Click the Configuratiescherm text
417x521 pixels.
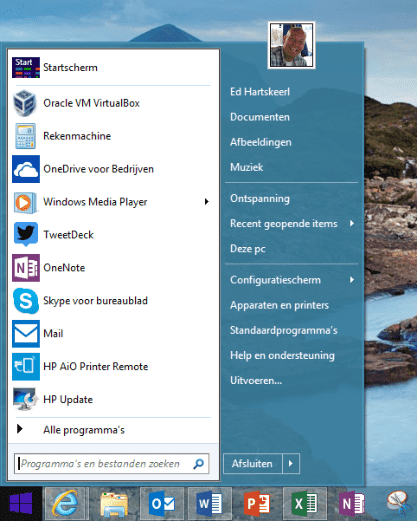point(275,280)
